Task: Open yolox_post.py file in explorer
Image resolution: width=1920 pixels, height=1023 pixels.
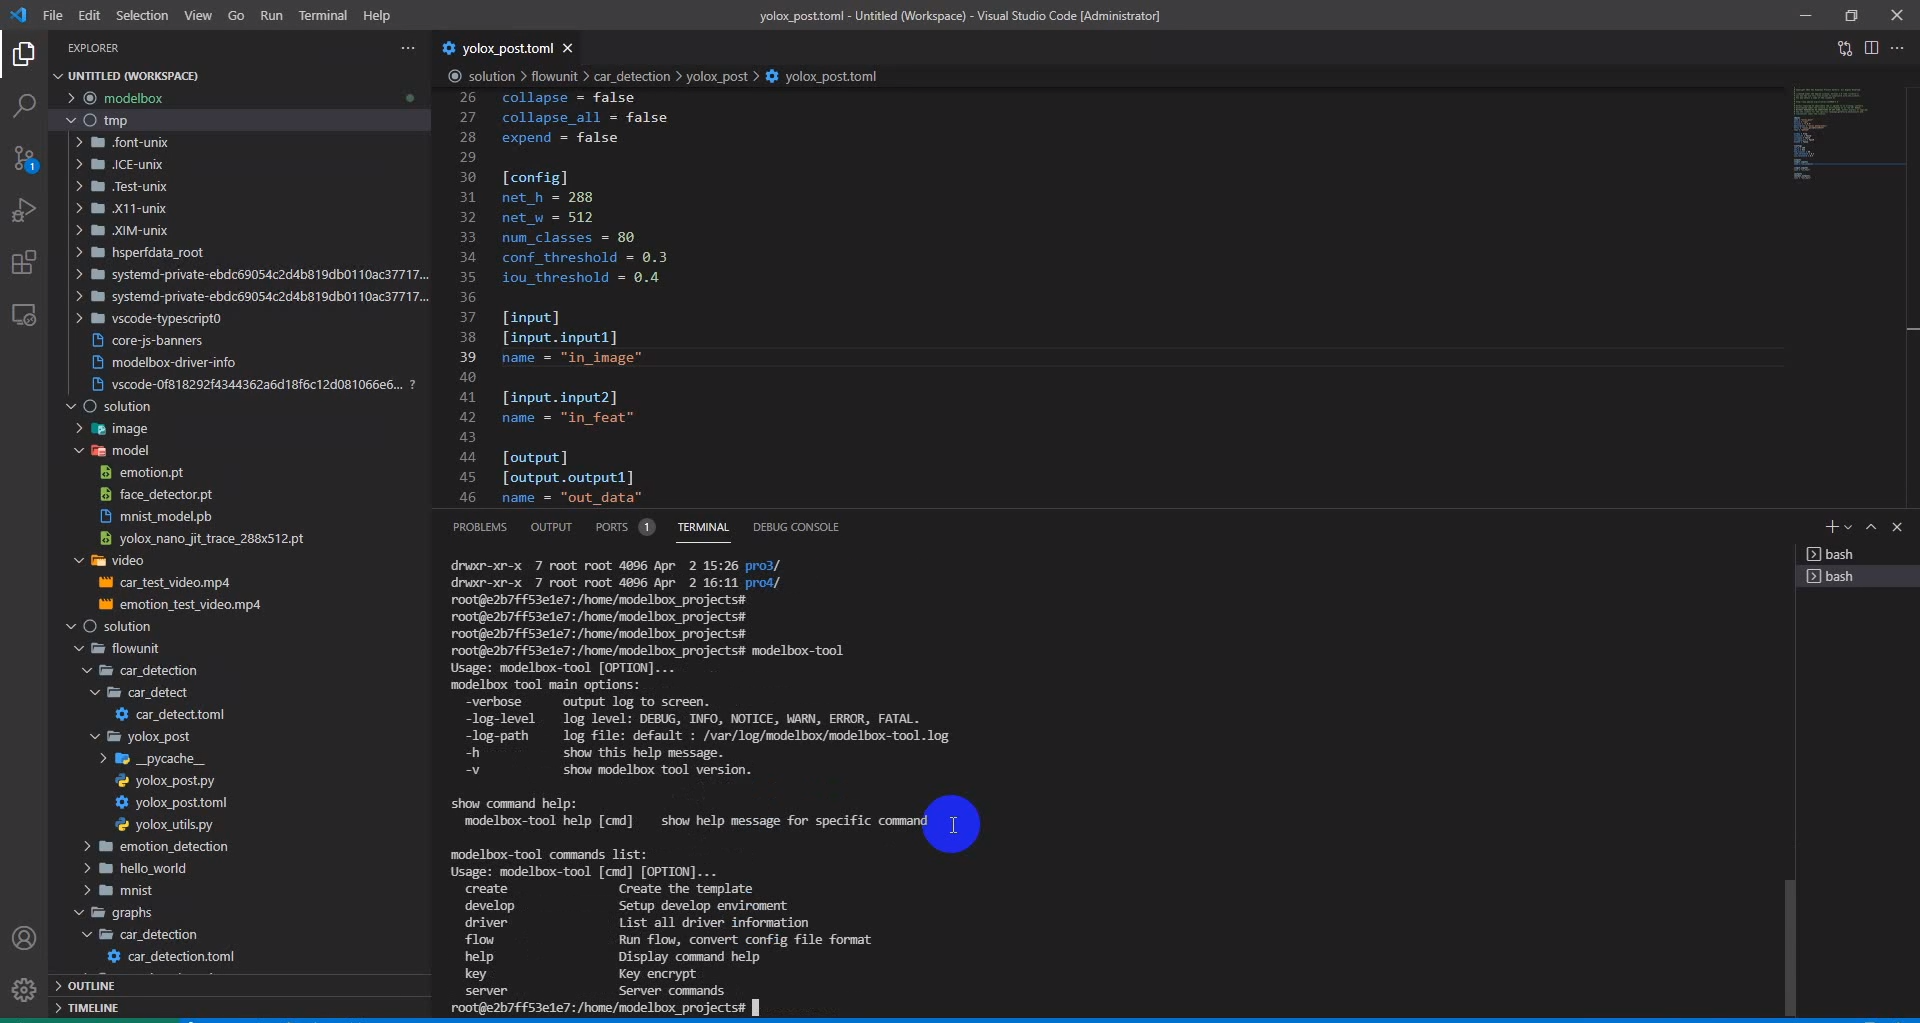Action: coord(174,780)
